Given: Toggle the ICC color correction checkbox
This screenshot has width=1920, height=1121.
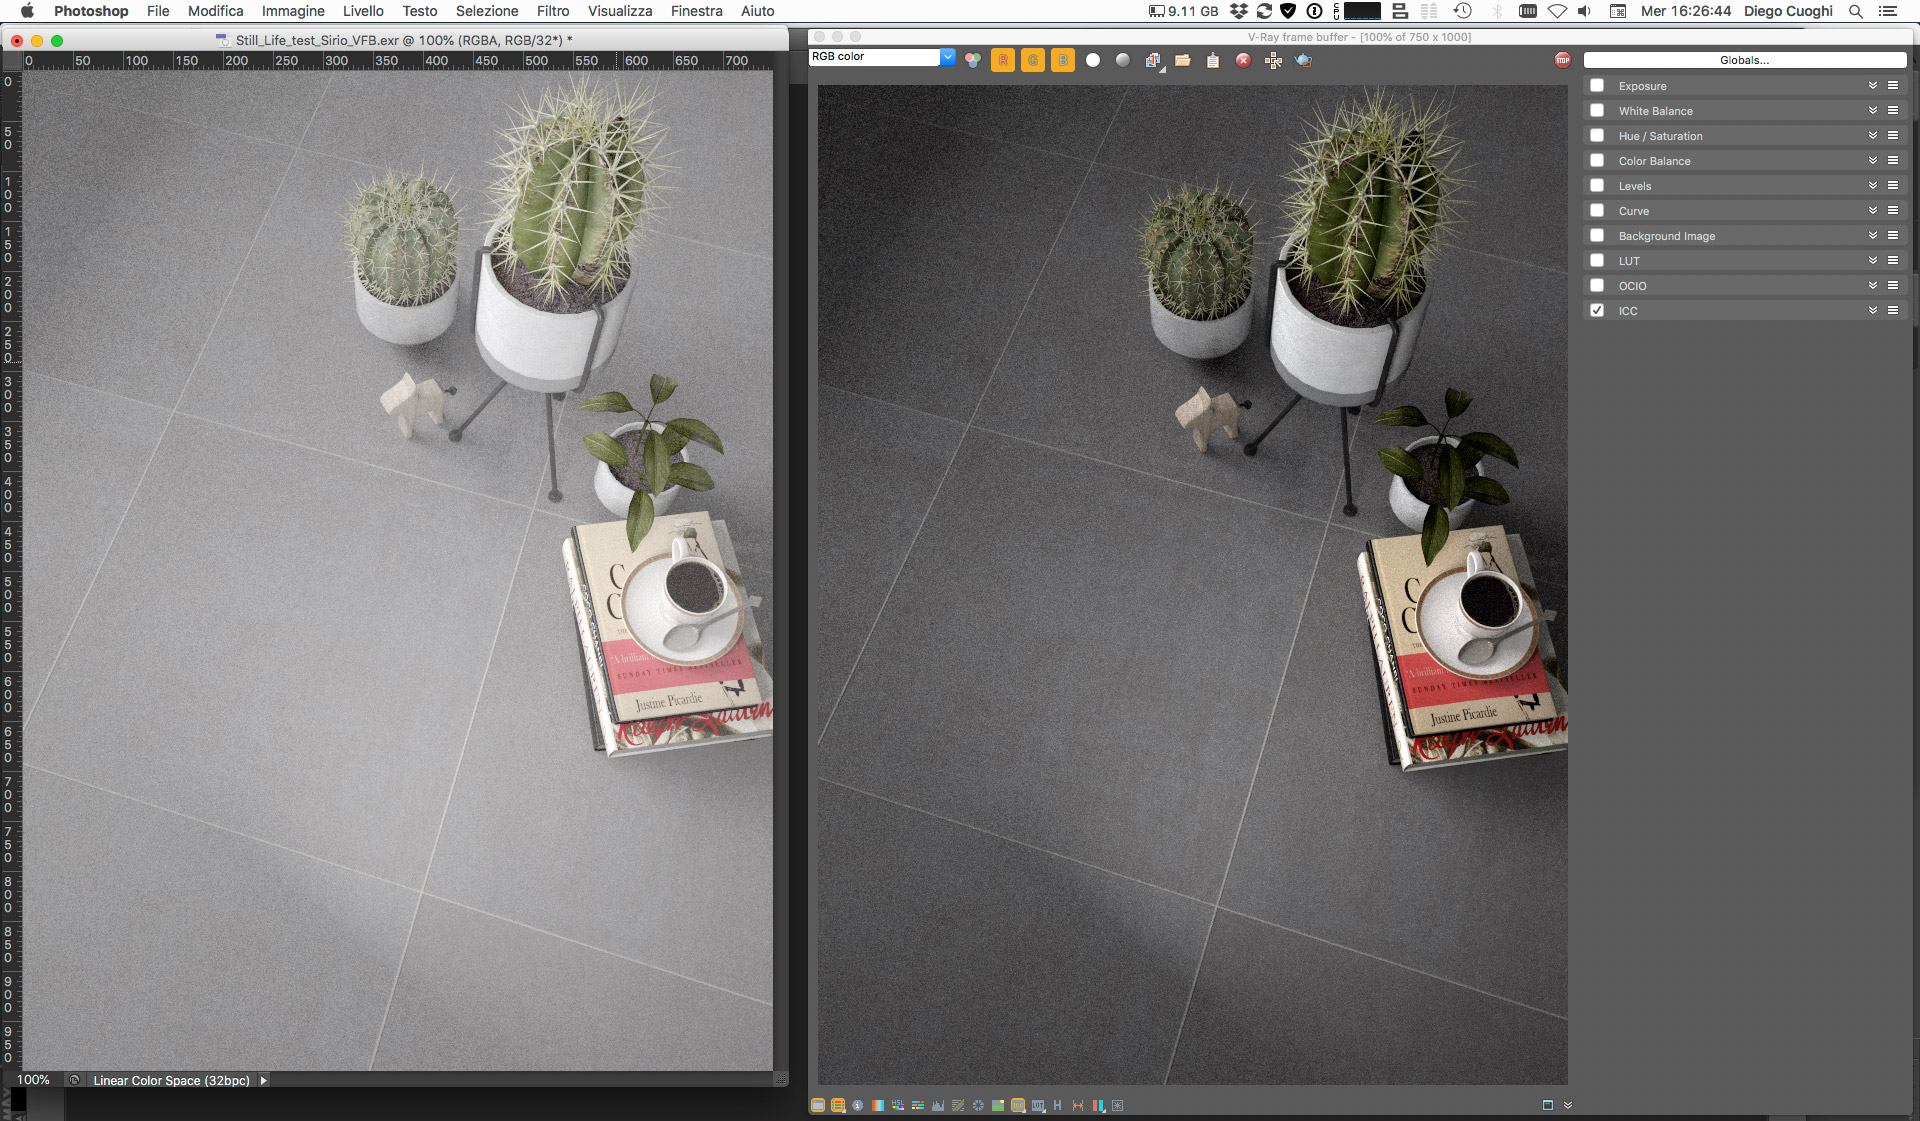Looking at the screenshot, I should tap(1596, 310).
